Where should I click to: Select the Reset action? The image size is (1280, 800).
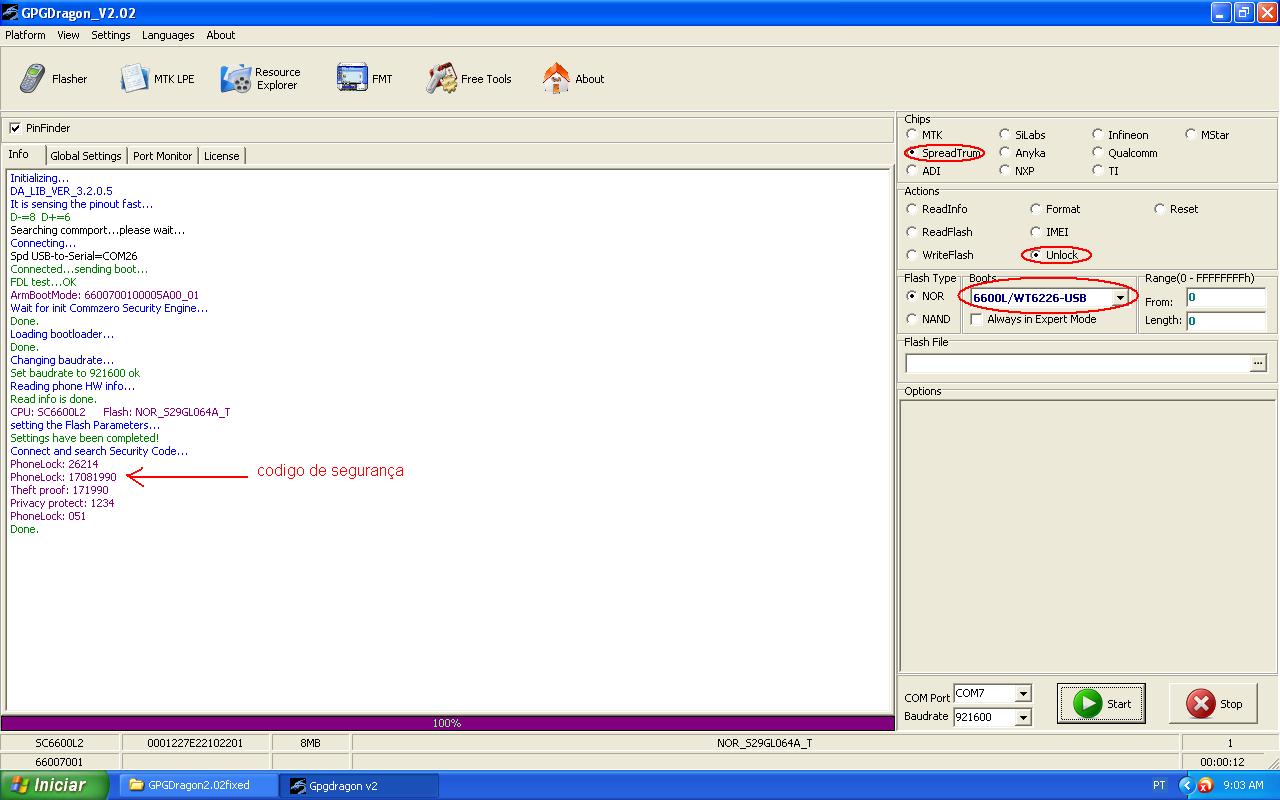[x=1160, y=209]
